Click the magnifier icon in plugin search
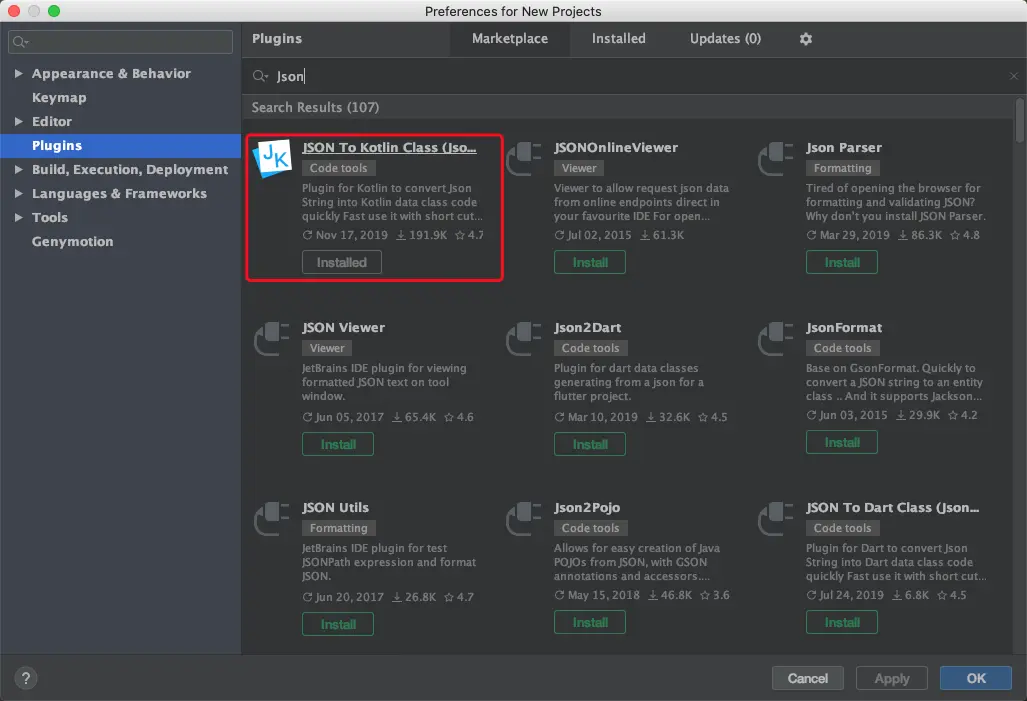 point(260,76)
